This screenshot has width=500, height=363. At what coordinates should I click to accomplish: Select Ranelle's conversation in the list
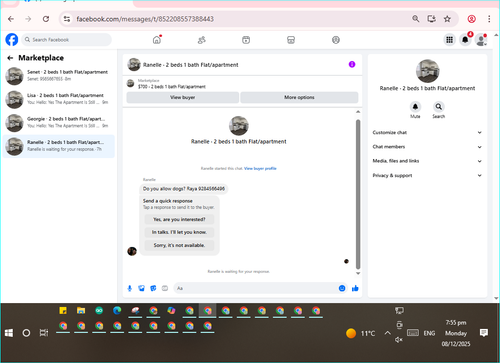click(x=59, y=146)
